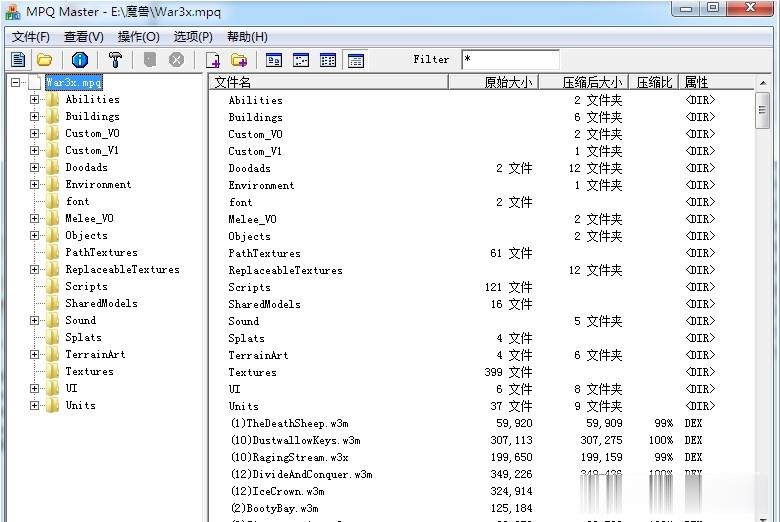
Task: Select the font folder icon in tree
Action: click(x=52, y=202)
